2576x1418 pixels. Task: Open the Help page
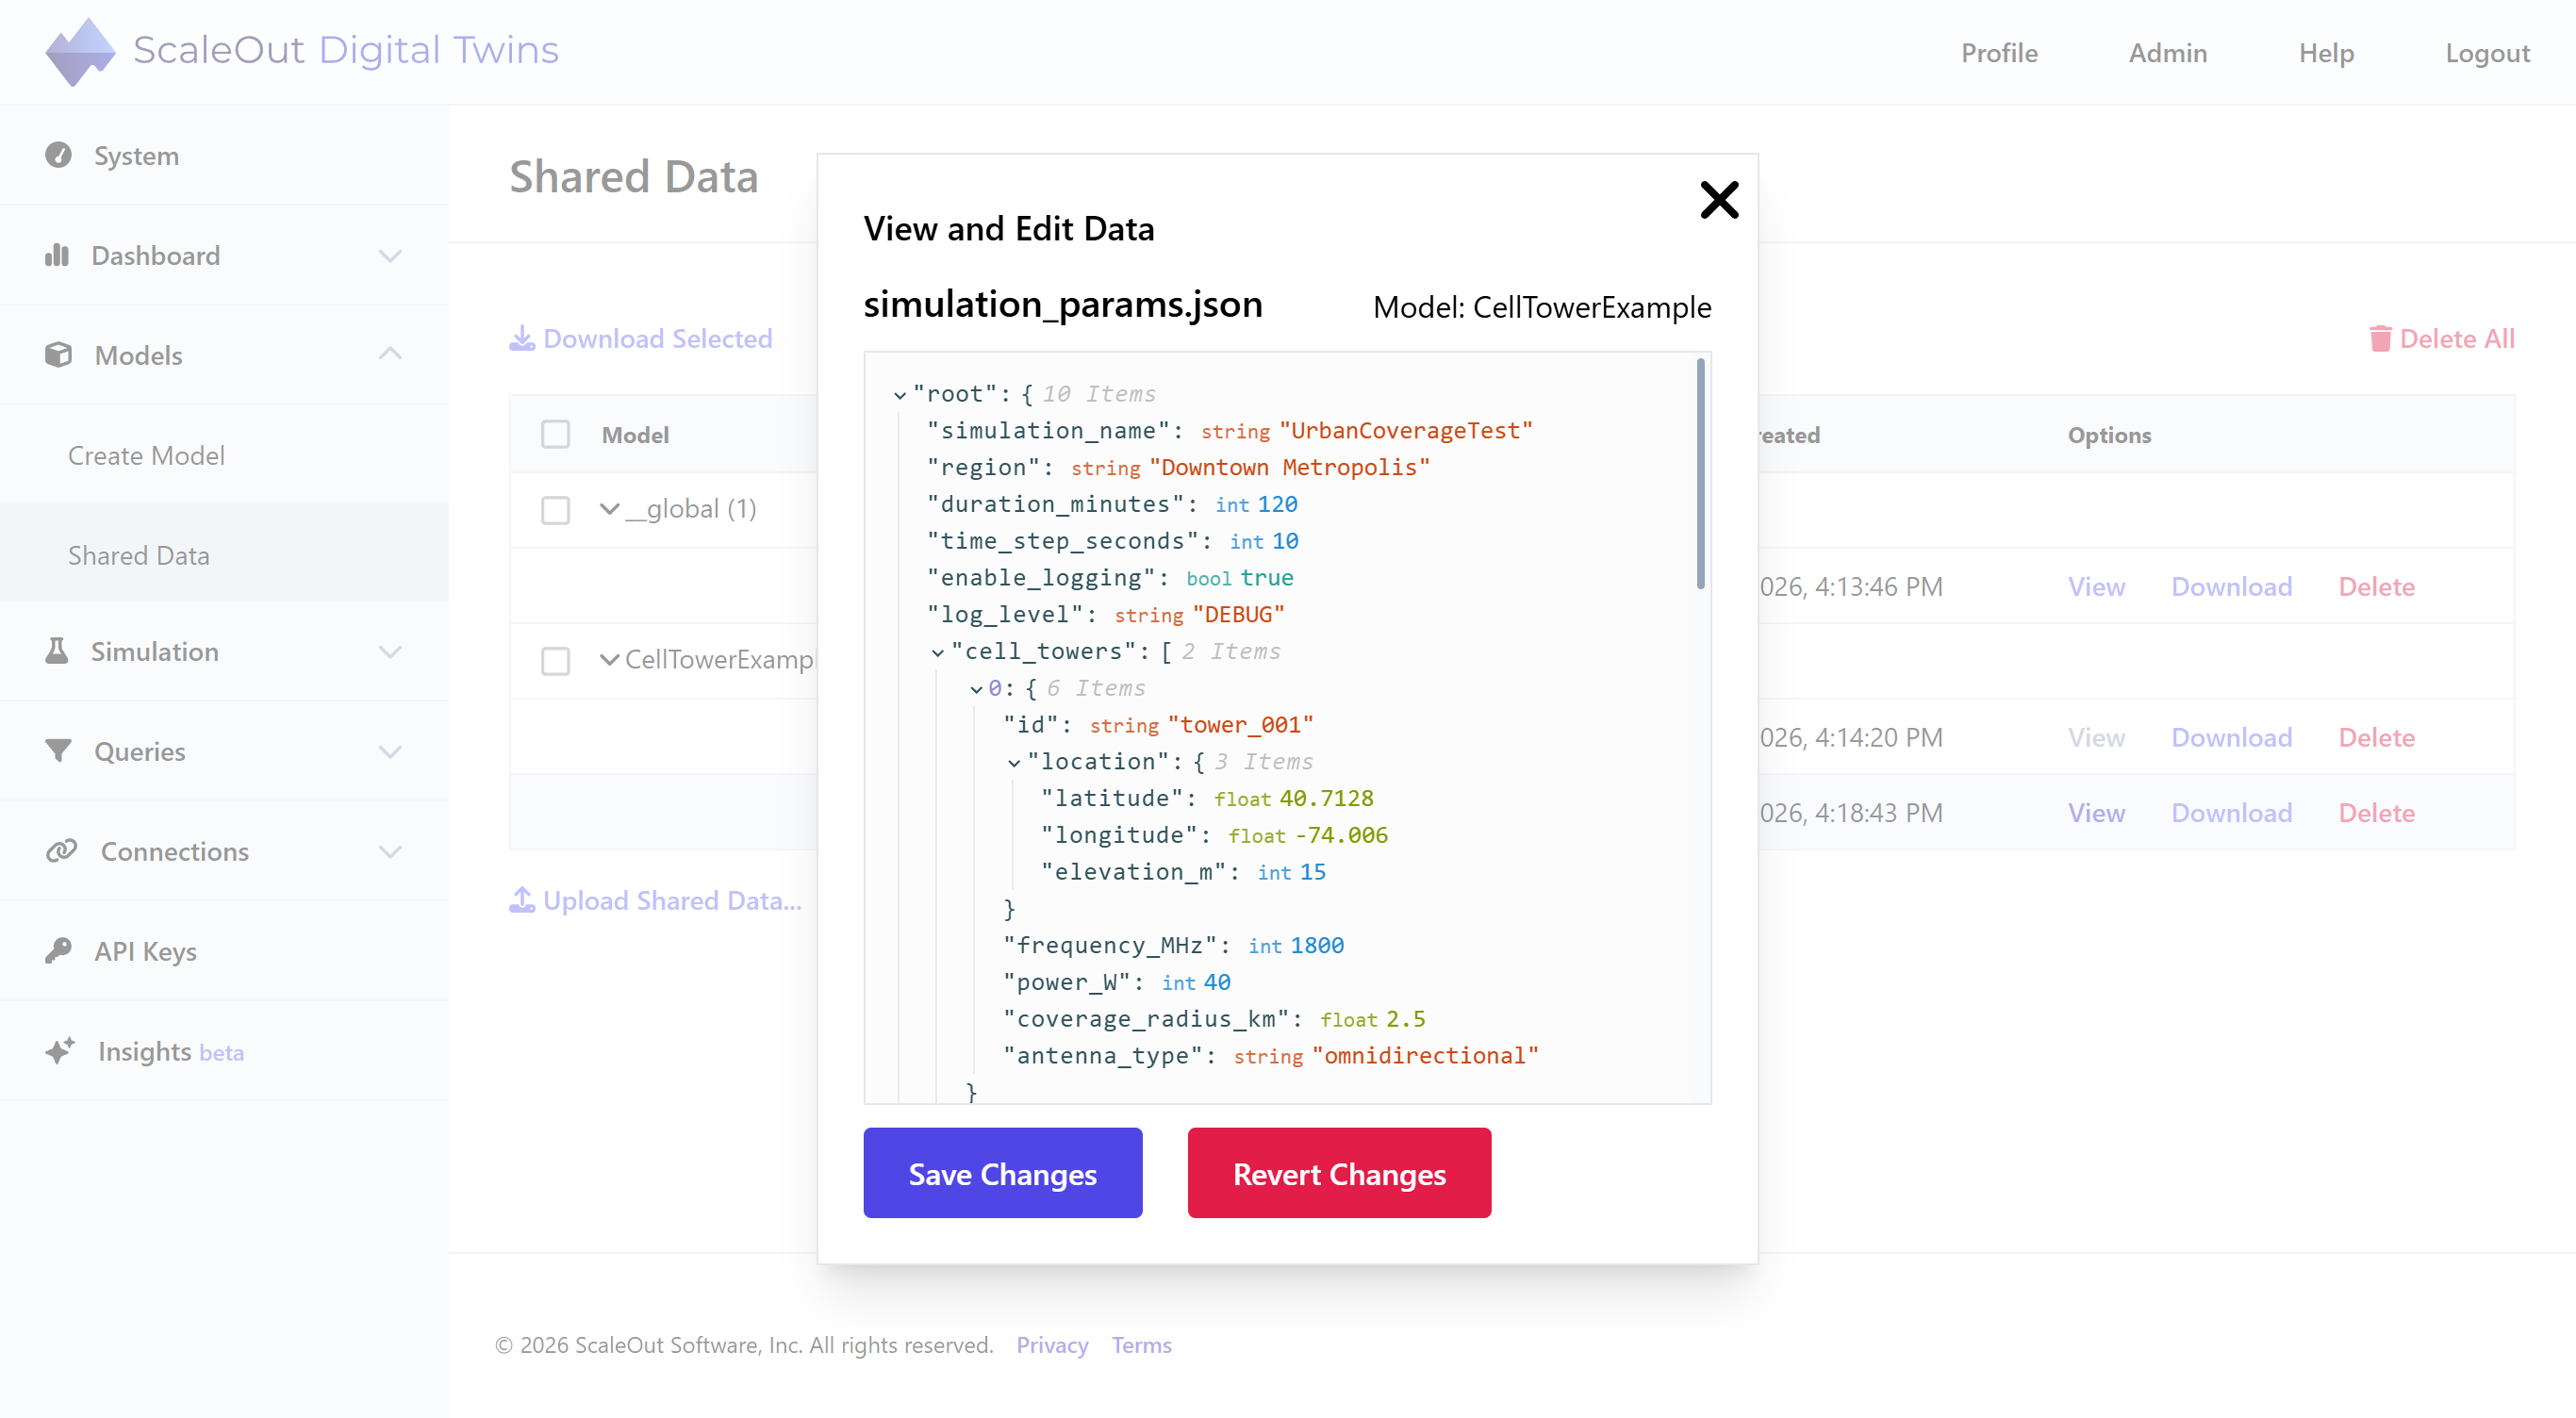[x=2326, y=53]
